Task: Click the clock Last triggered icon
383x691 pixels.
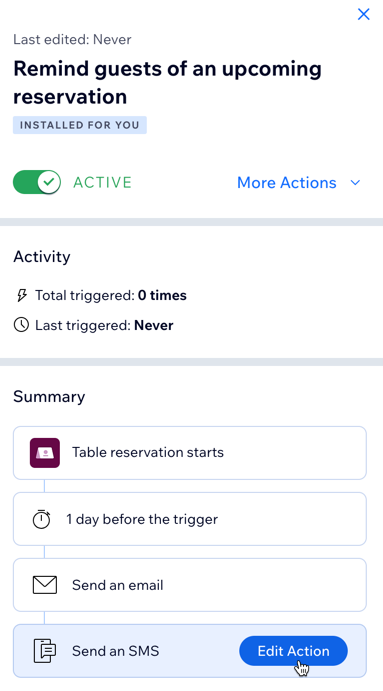Action: click(21, 325)
